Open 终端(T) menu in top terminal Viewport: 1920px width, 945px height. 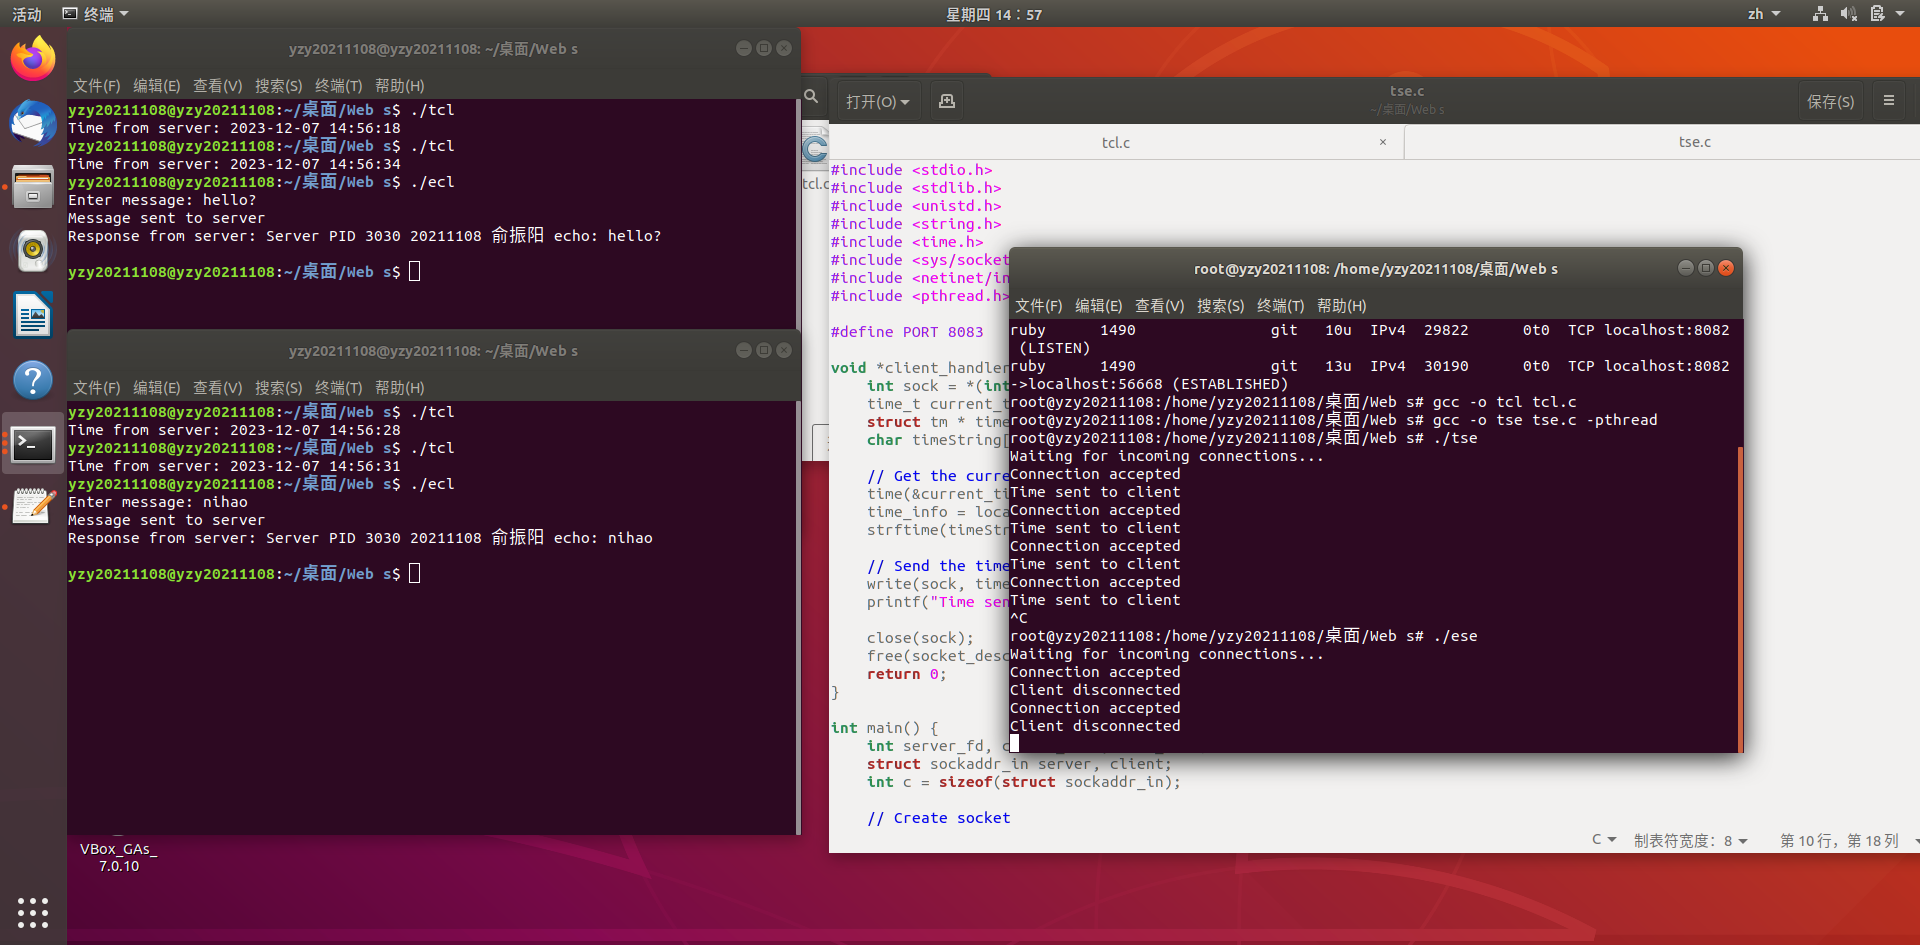pos(339,86)
